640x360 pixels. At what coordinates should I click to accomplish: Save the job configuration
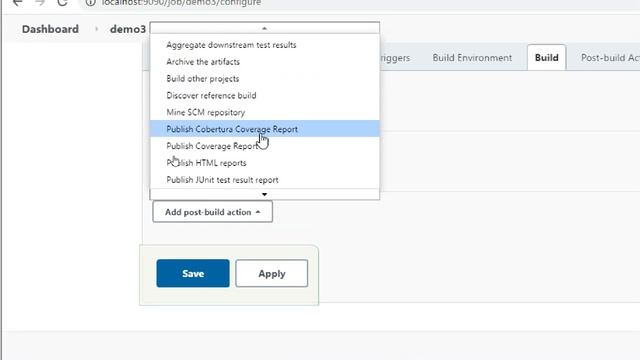click(x=193, y=273)
